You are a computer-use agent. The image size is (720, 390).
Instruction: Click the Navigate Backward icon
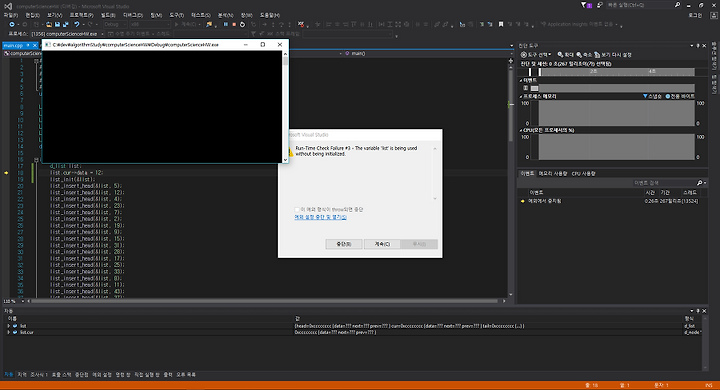12,24
